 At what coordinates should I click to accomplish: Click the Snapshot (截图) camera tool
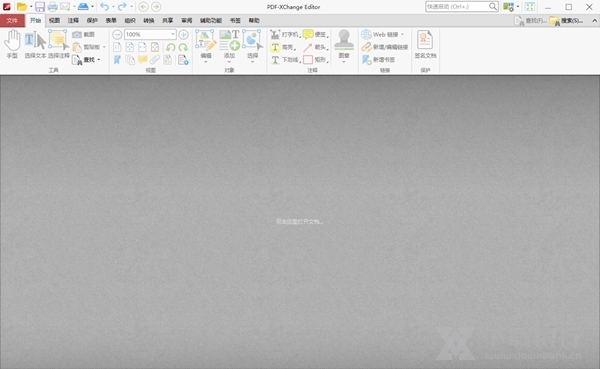click(83, 34)
